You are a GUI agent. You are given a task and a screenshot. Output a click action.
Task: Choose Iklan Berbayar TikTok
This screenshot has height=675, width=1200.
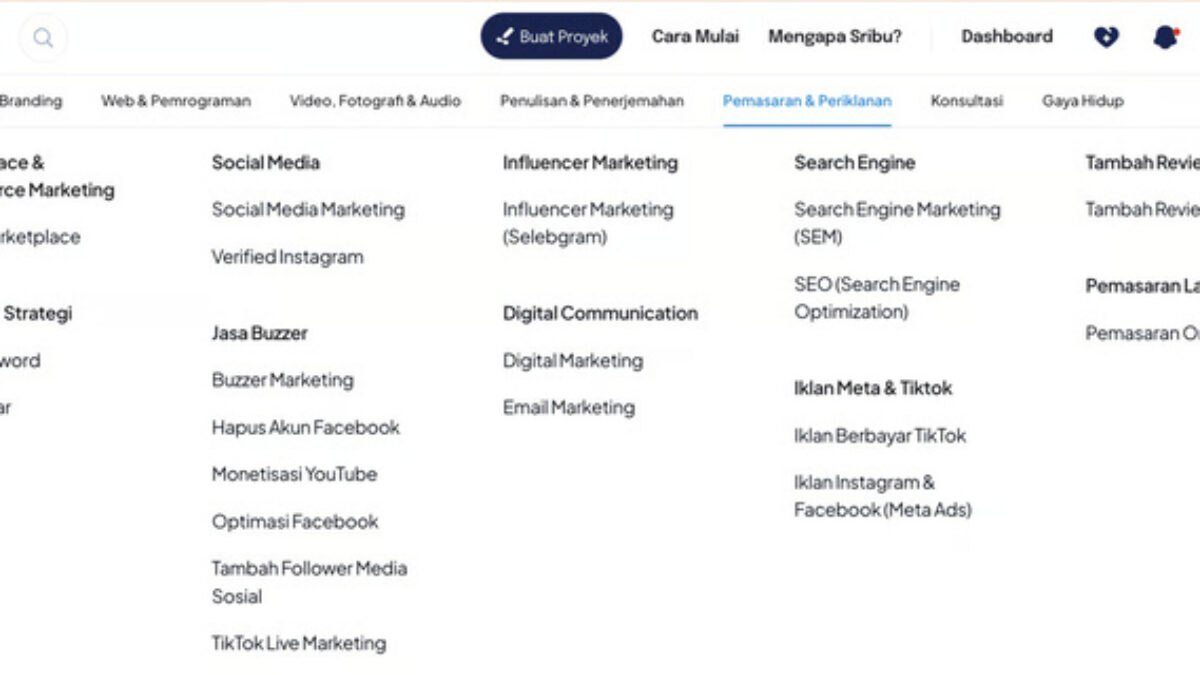click(880, 436)
